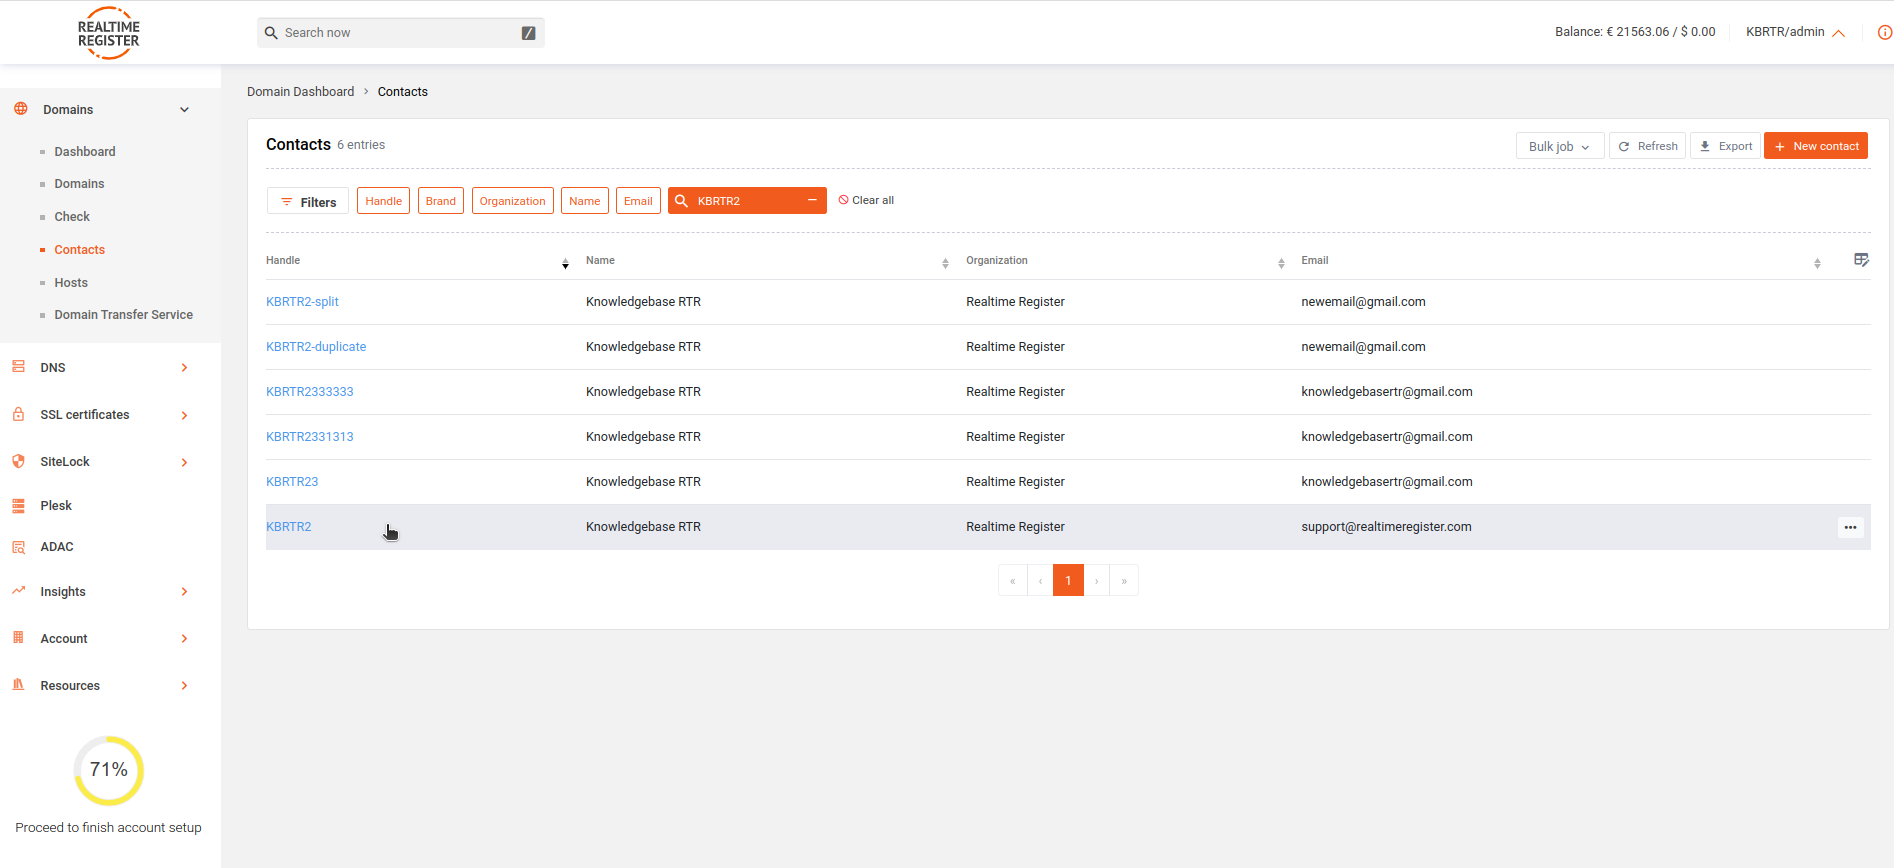Open the info icon at top right
The width and height of the screenshot is (1894, 868).
(1884, 32)
